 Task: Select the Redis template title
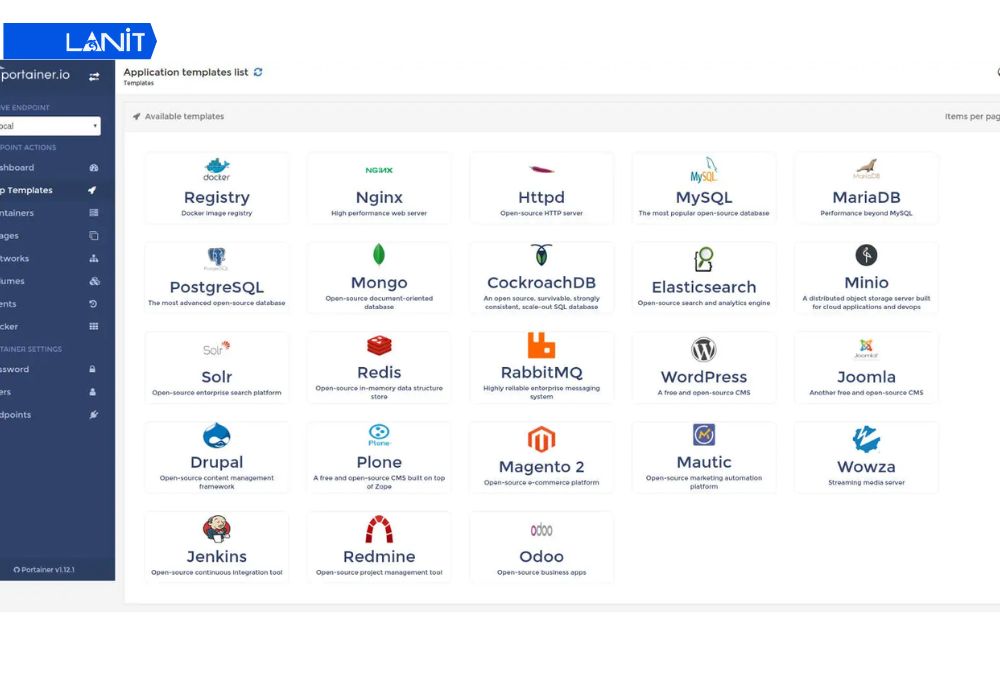[x=379, y=373]
